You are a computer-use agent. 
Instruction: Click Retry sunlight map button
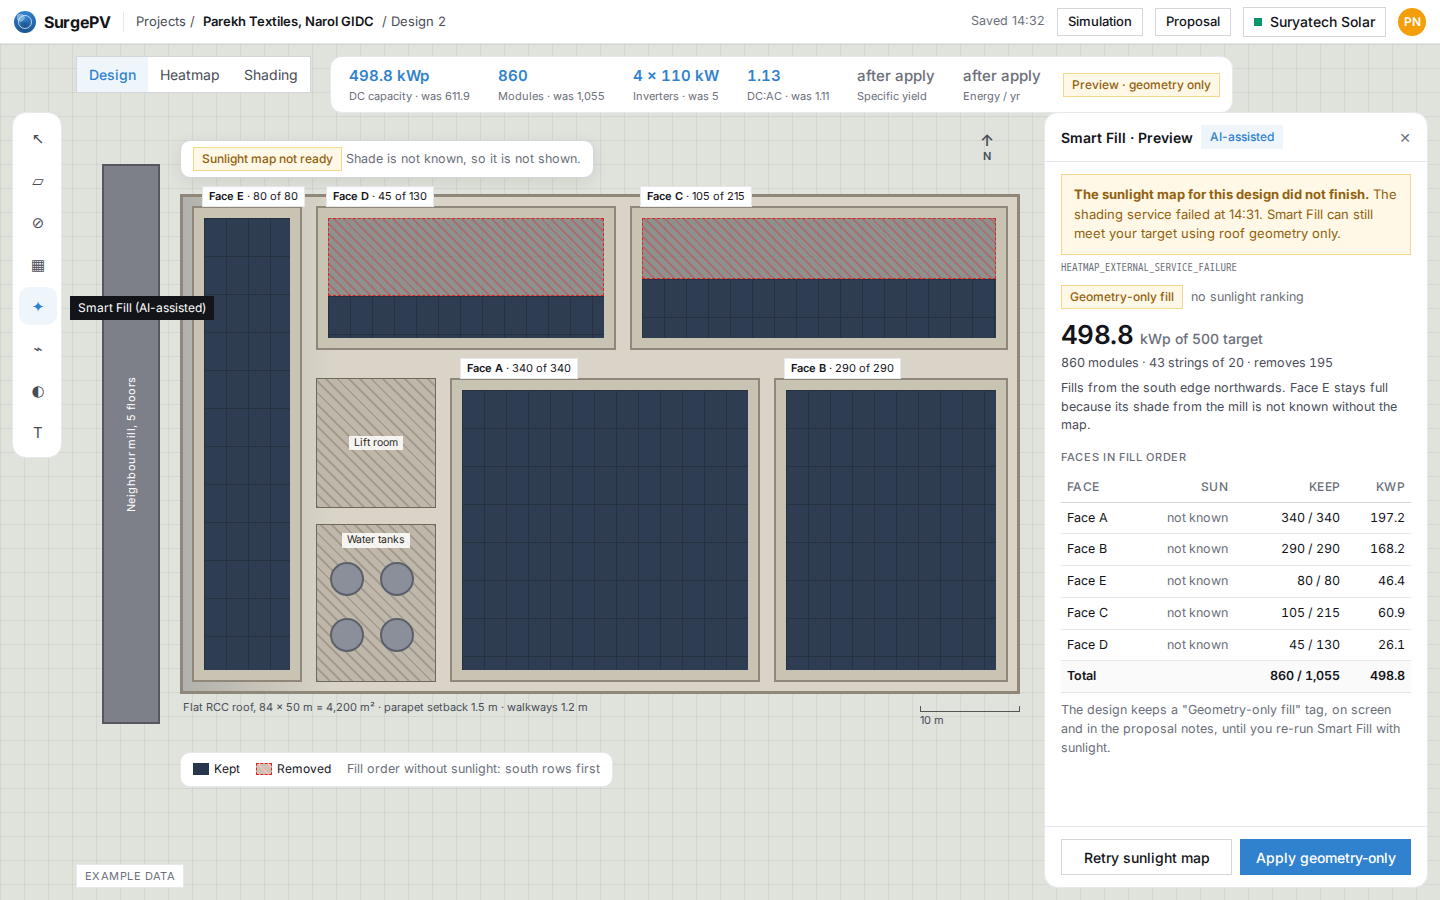click(1146, 858)
